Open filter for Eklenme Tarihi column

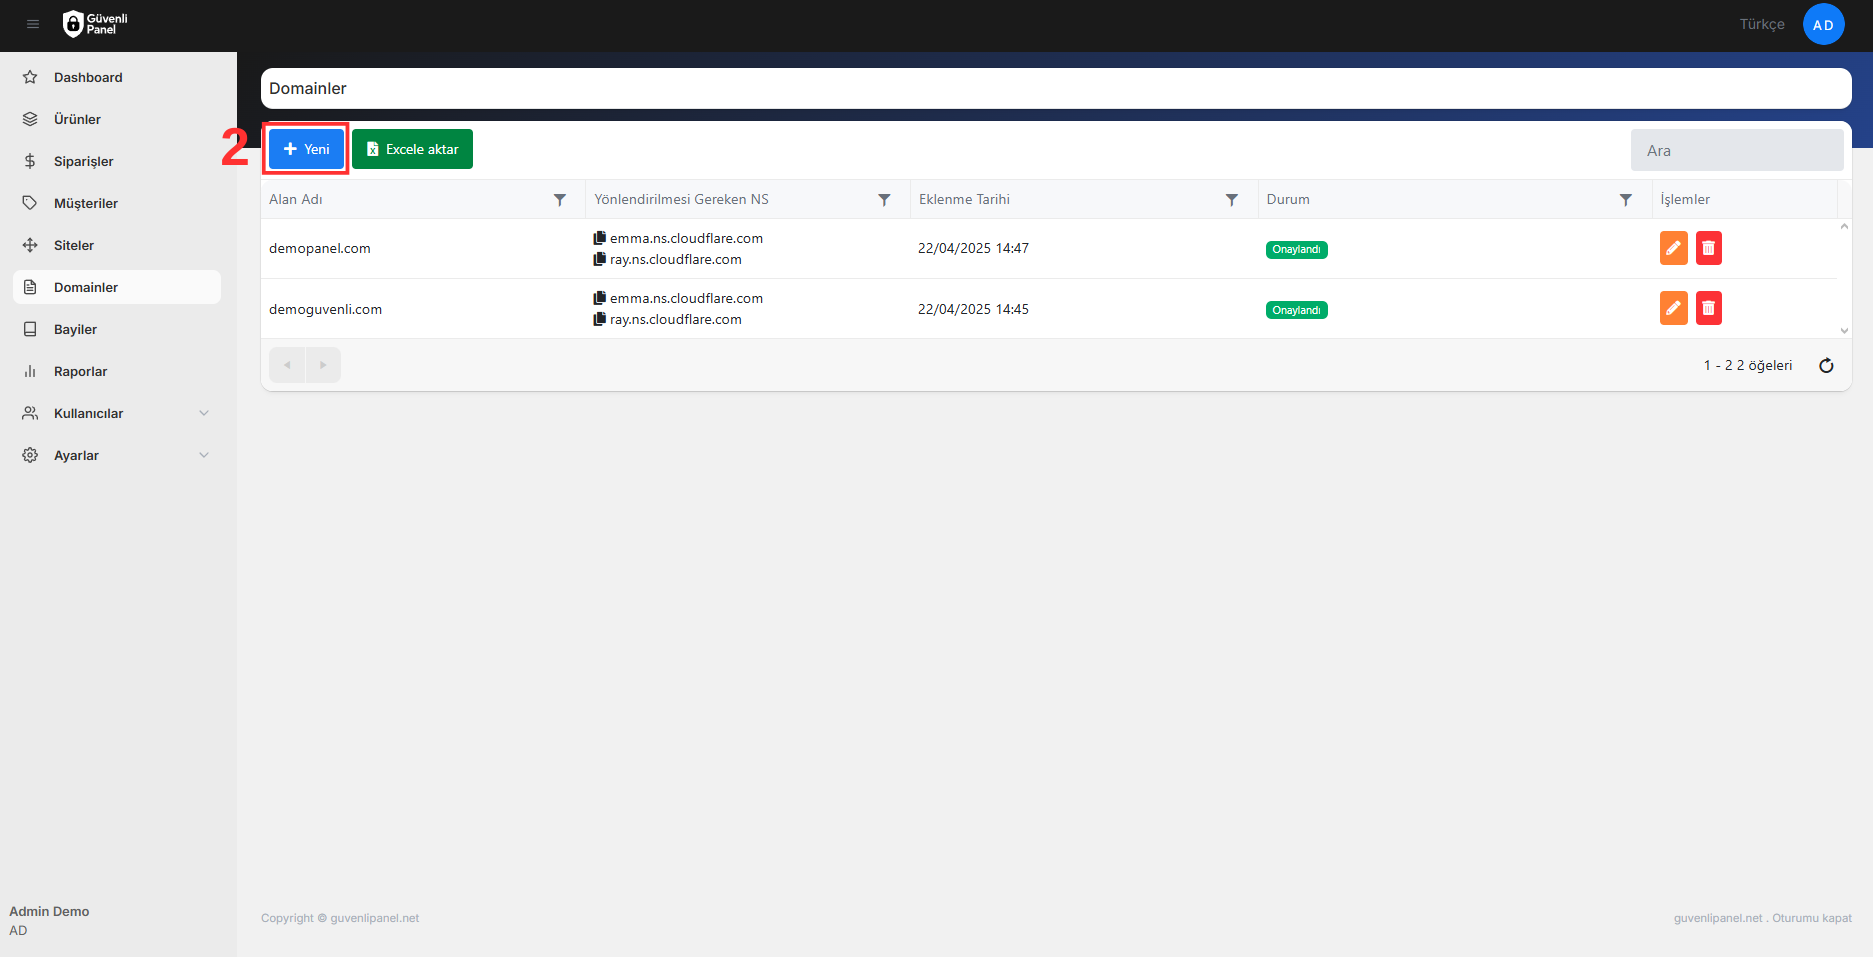pos(1232,200)
